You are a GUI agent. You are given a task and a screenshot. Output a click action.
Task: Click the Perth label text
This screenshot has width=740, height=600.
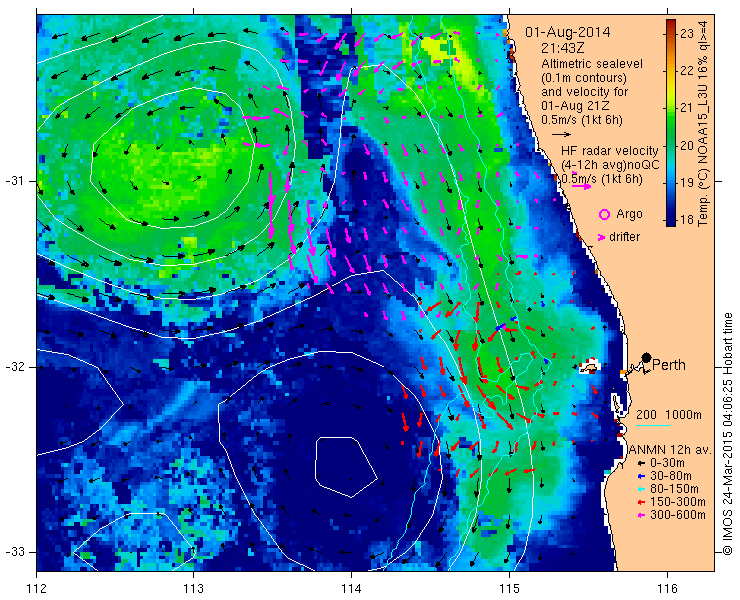tap(668, 365)
